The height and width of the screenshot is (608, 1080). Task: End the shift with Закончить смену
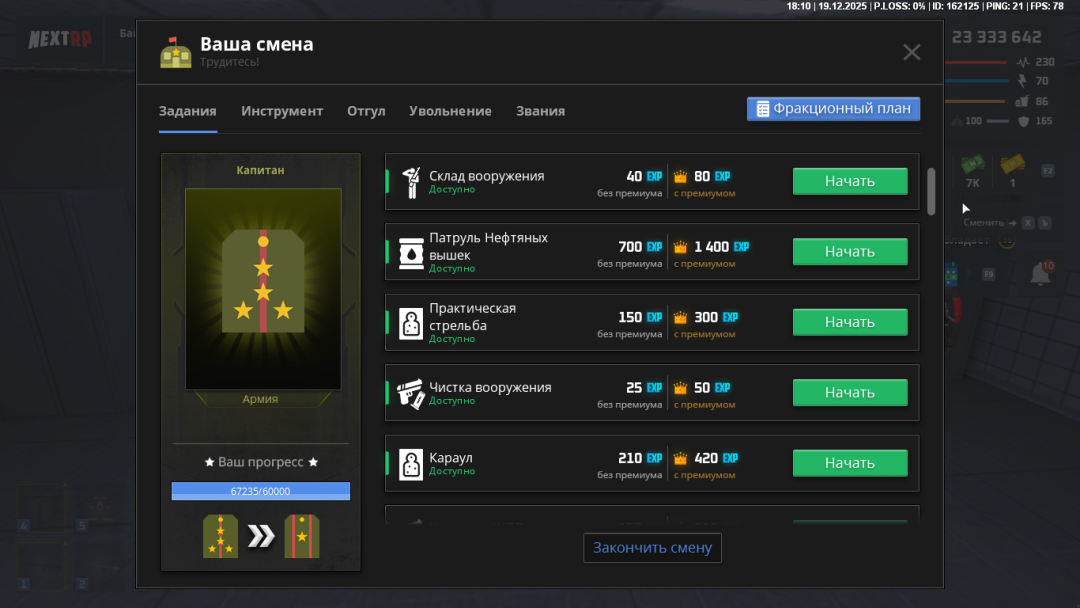click(x=652, y=548)
